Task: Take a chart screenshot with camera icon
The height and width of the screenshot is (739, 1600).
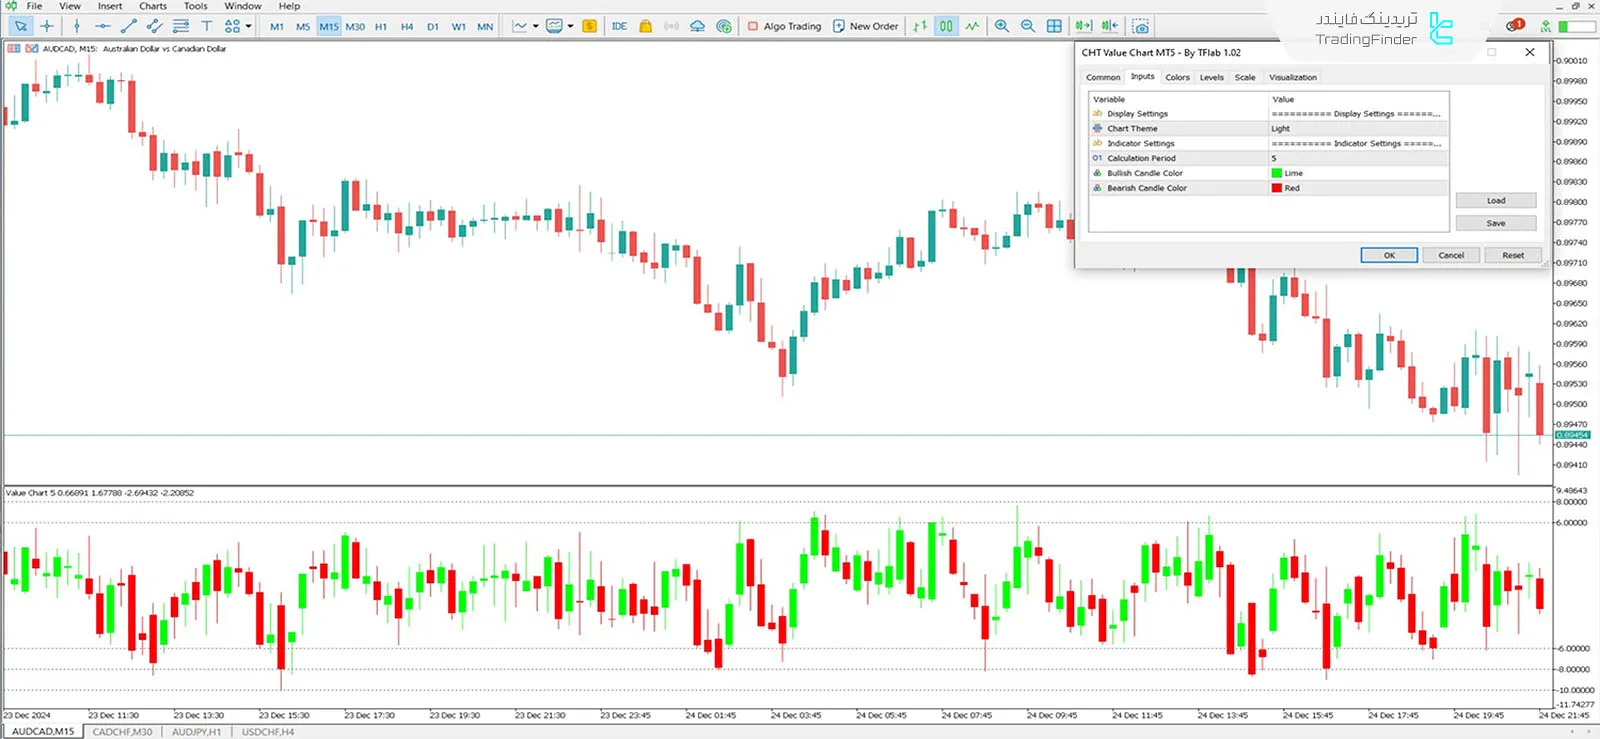Action: pyautogui.click(x=1140, y=26)
